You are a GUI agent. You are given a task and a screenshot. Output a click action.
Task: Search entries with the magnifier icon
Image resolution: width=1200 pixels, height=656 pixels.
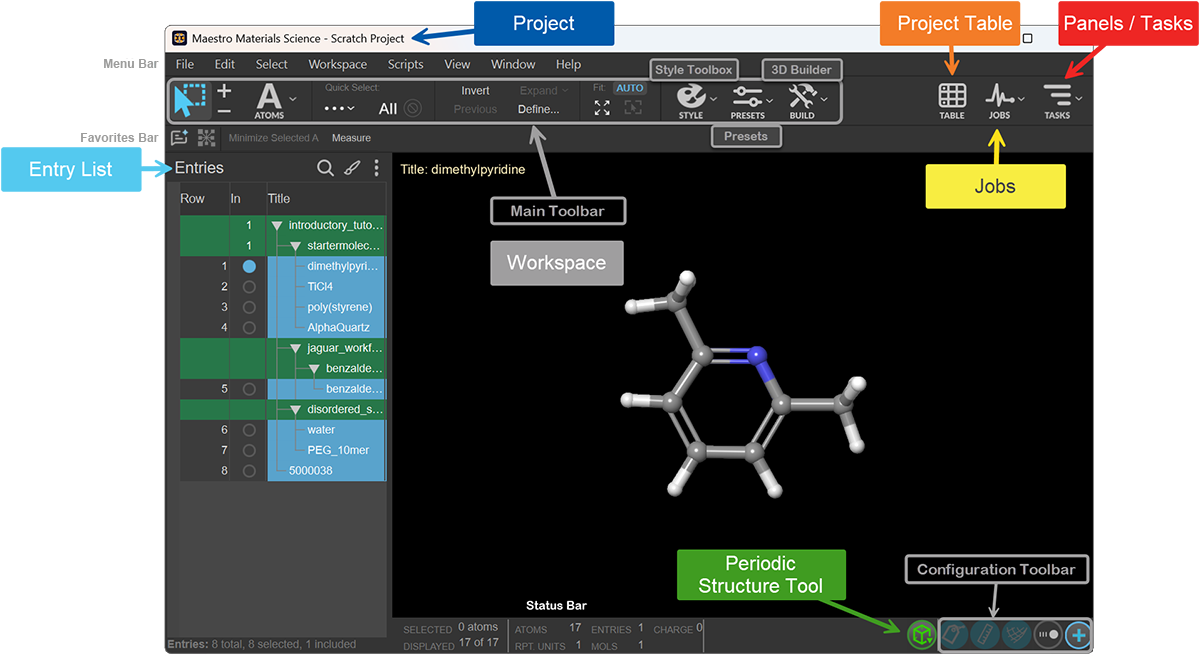coord(325,168)
